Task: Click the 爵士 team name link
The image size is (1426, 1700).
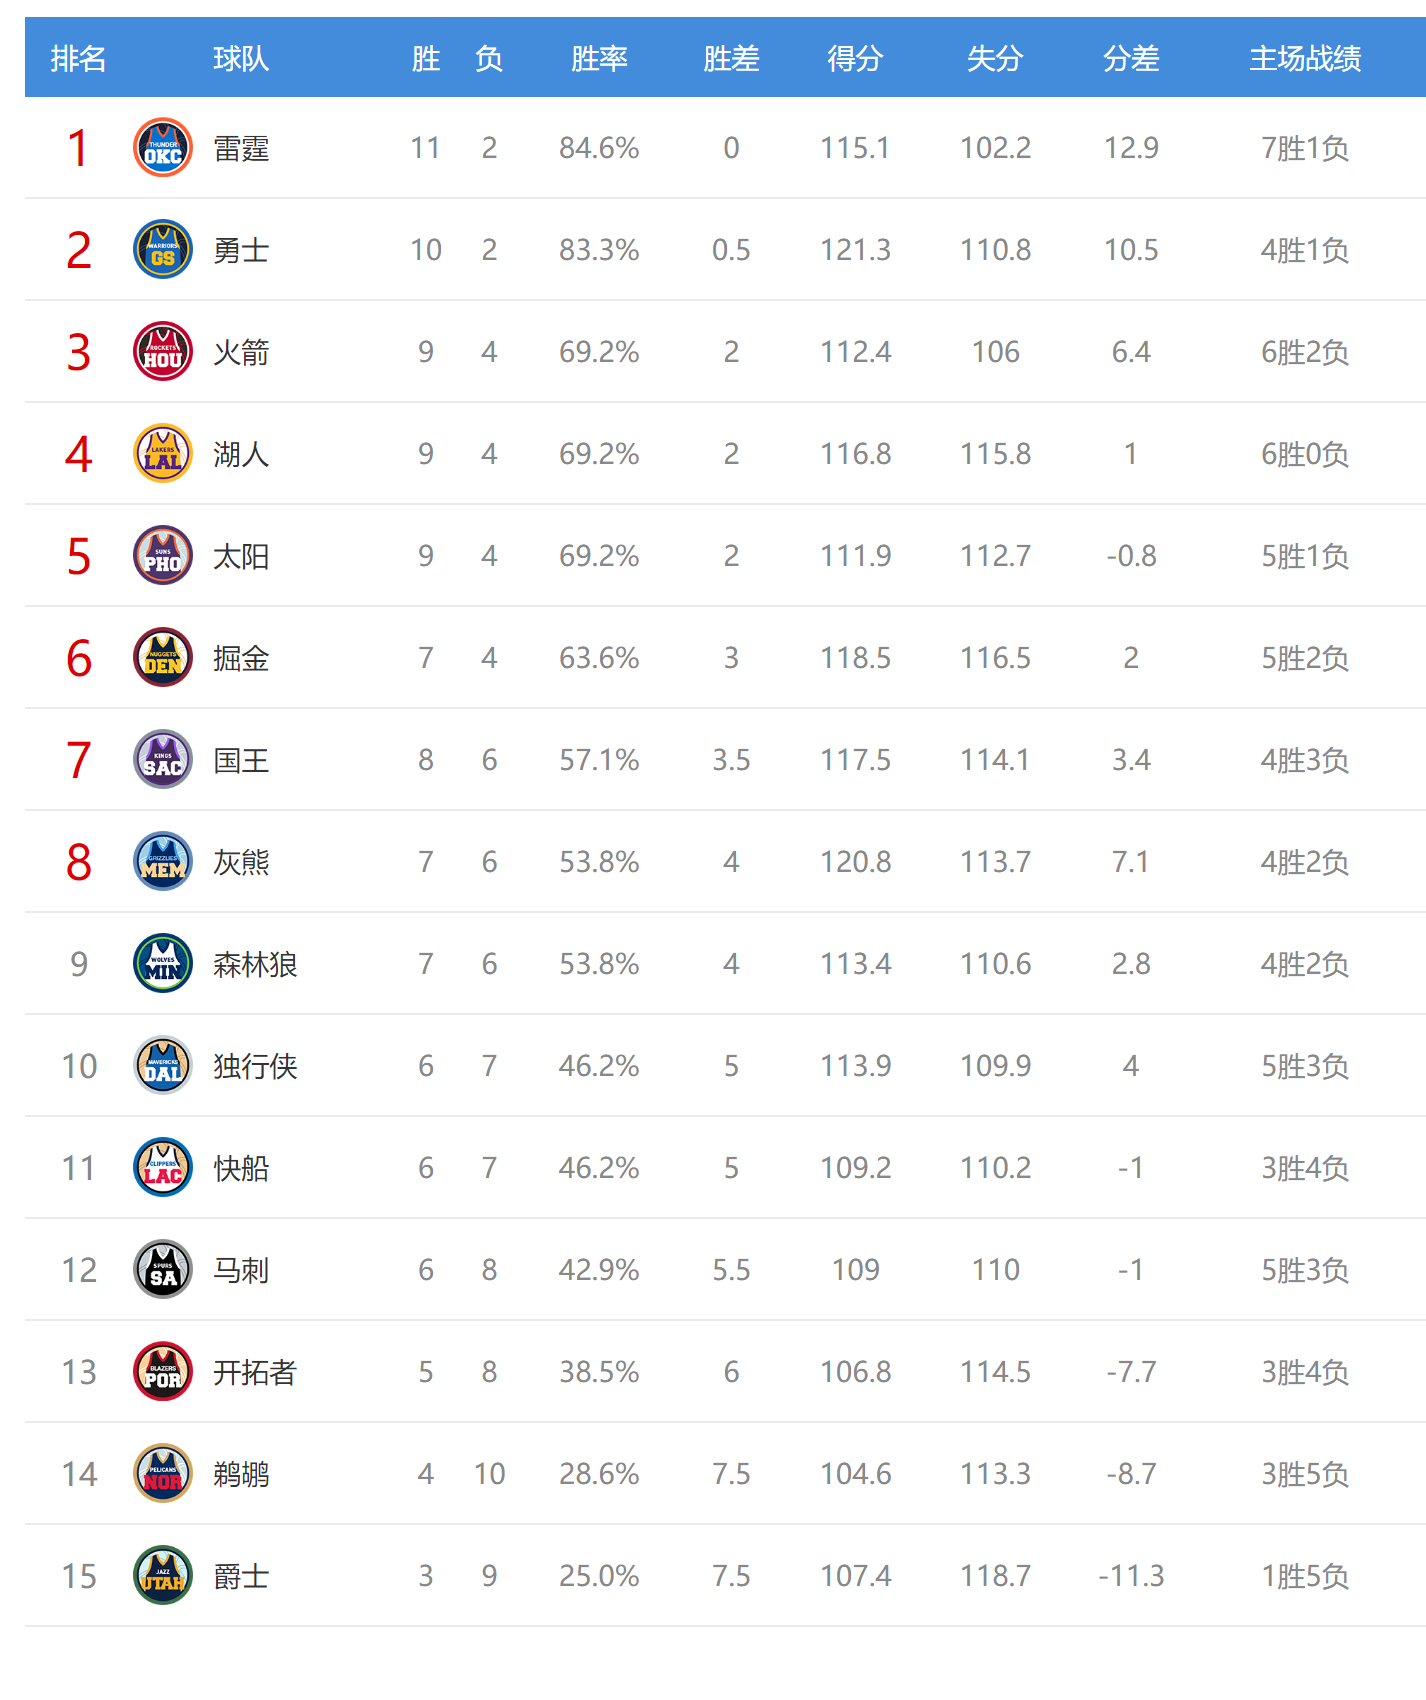Action: click(x=241, y=1577)
